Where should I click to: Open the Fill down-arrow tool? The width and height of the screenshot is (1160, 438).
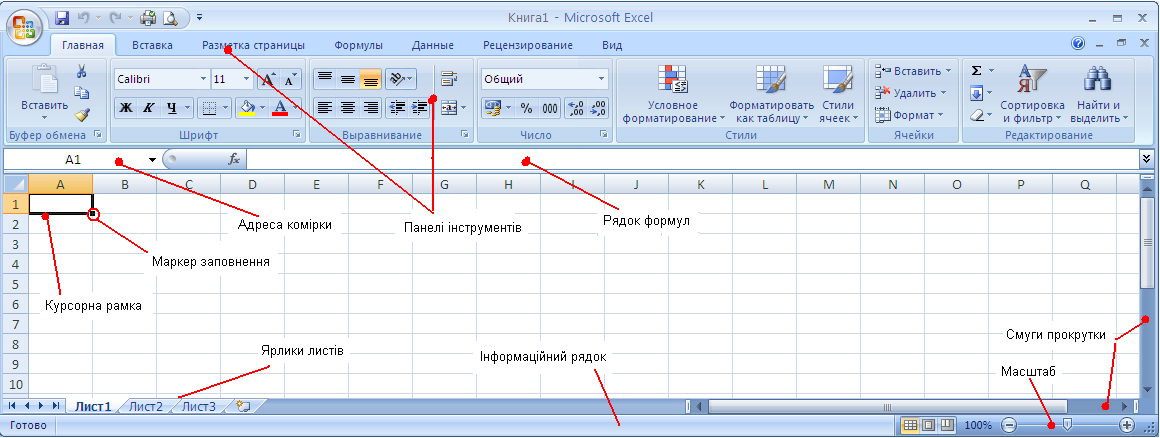tap(977, 93)
